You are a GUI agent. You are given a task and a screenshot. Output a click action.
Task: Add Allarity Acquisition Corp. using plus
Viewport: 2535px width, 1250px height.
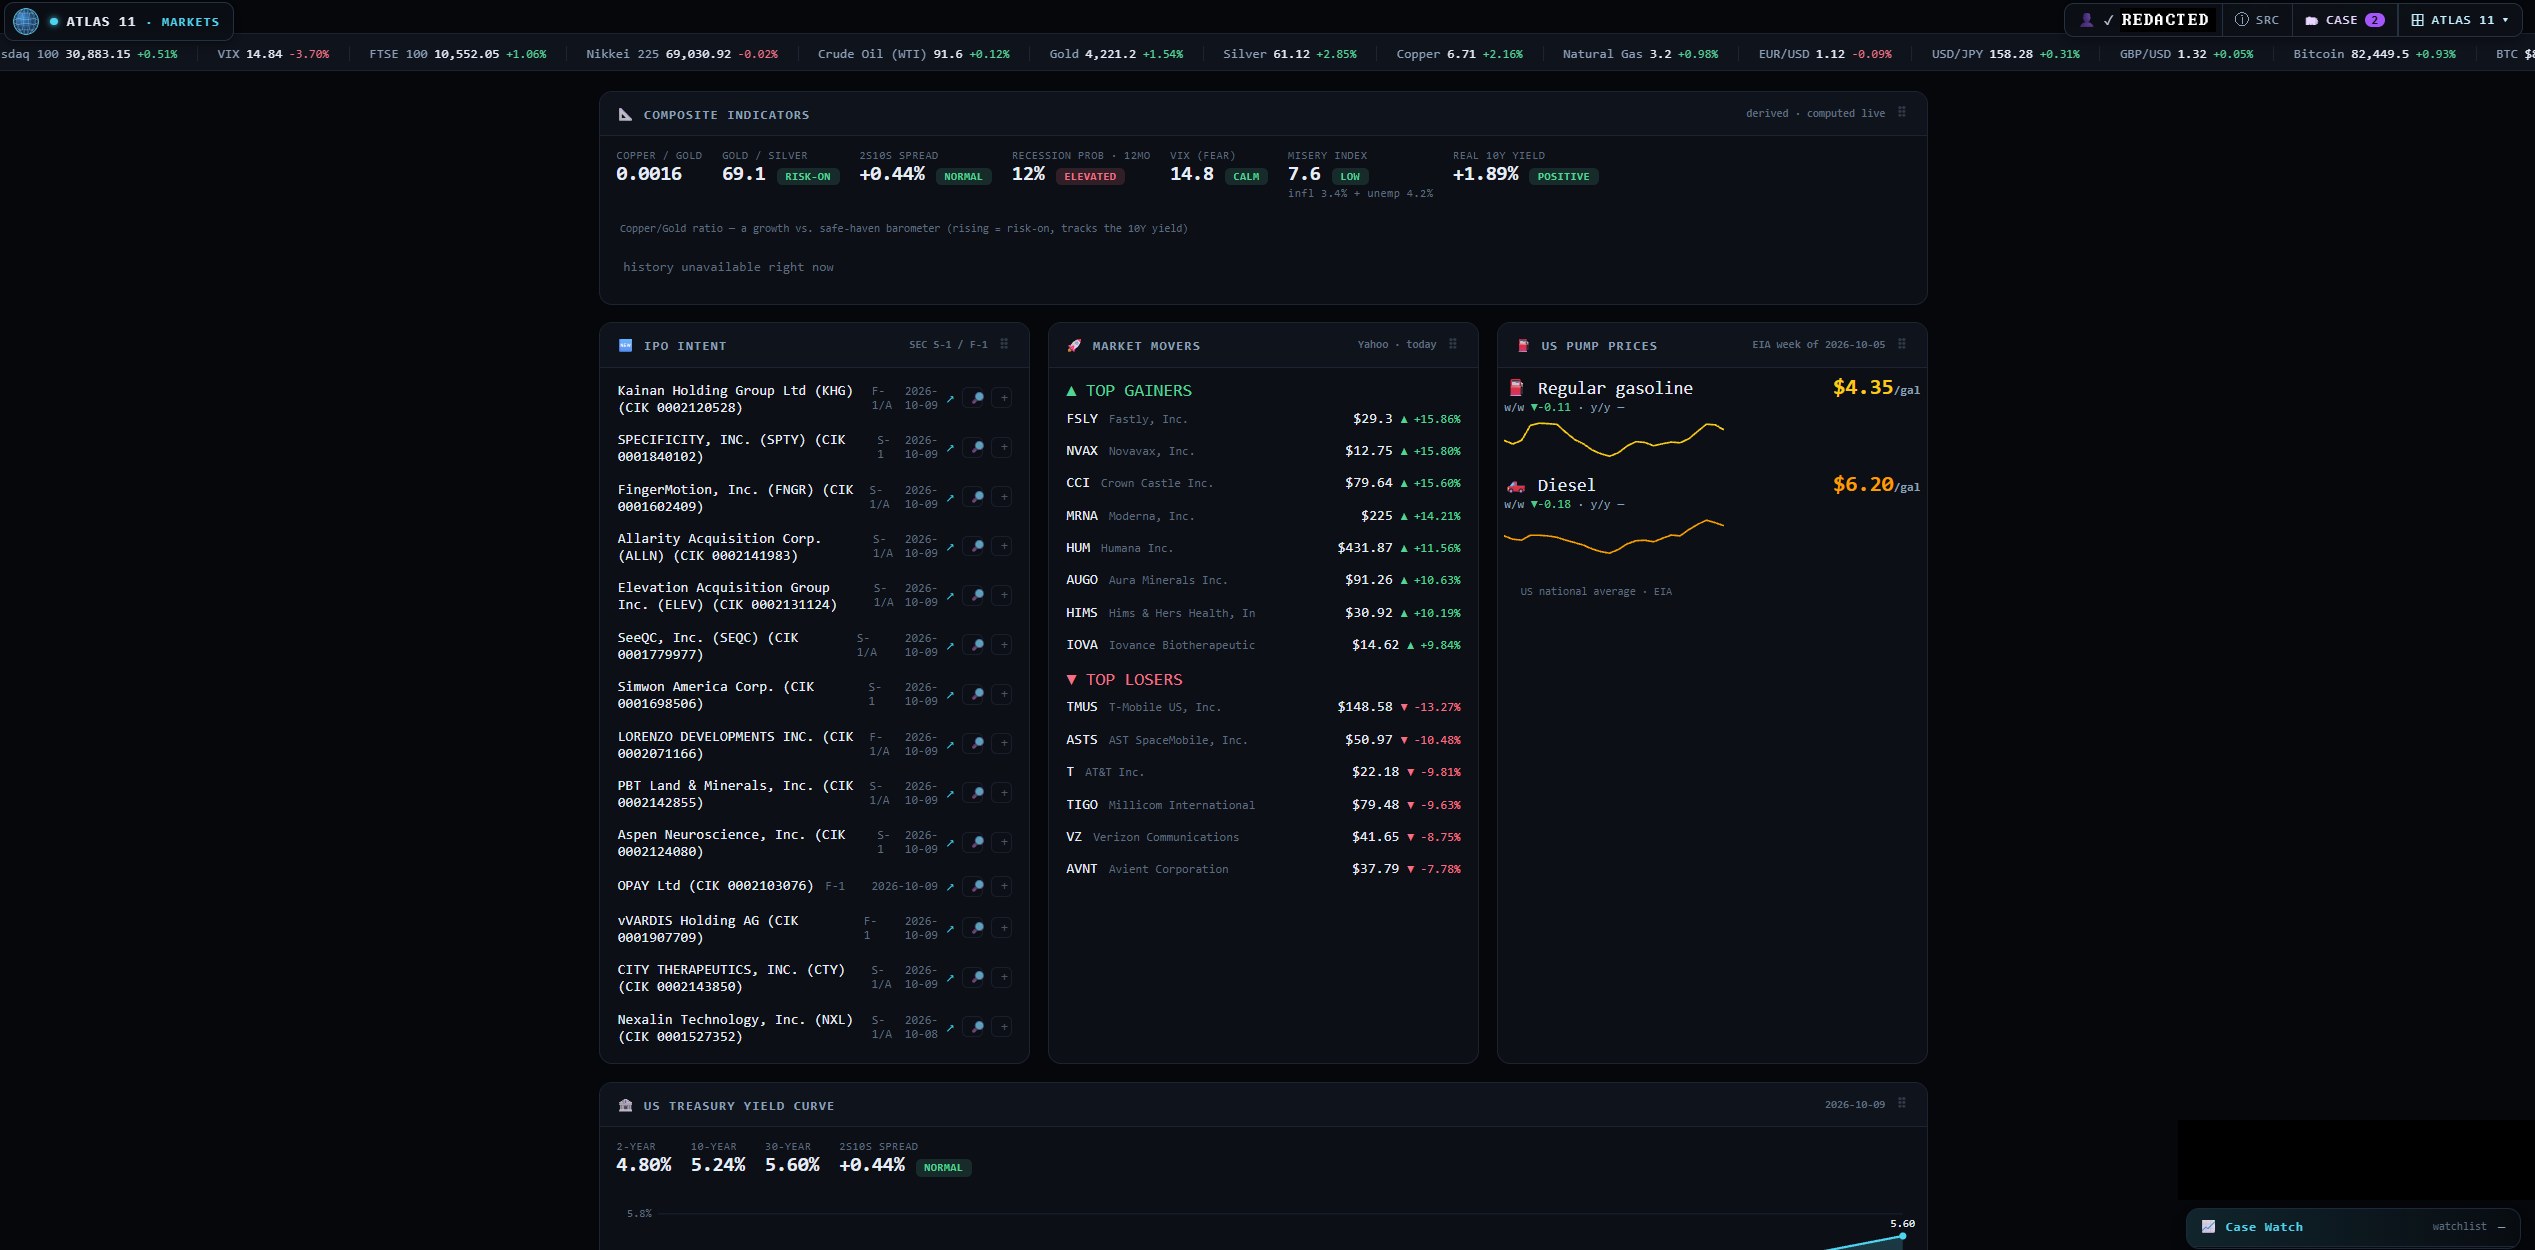[x=1003, y=546]
